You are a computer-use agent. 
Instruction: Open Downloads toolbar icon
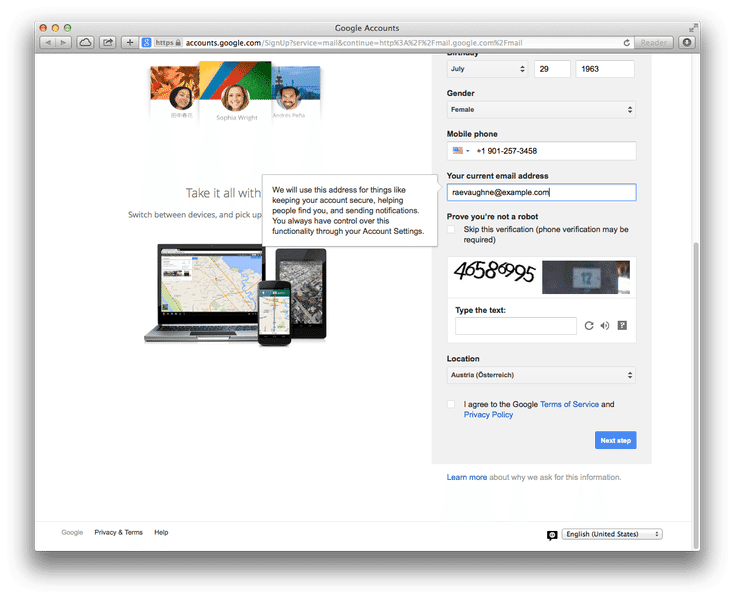click(687, 43)
